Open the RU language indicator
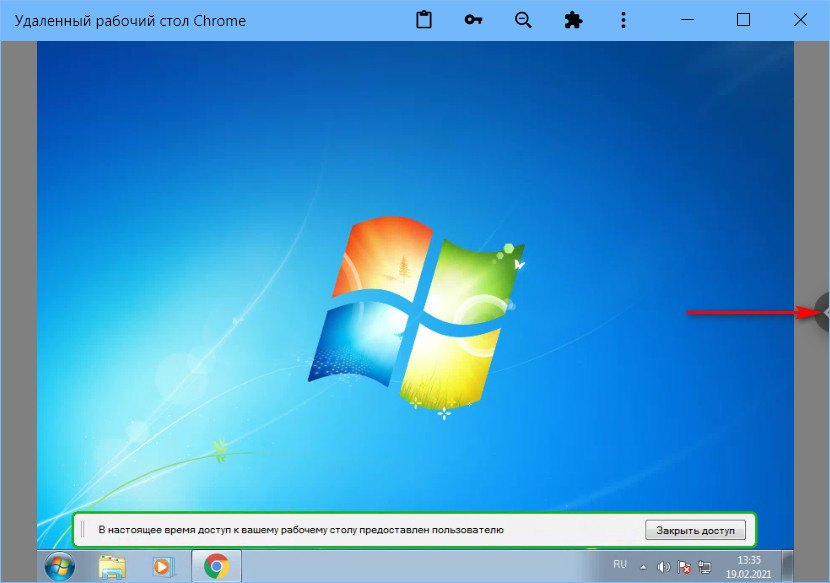The height and width of the screenshot is (583, 830). 620,565
